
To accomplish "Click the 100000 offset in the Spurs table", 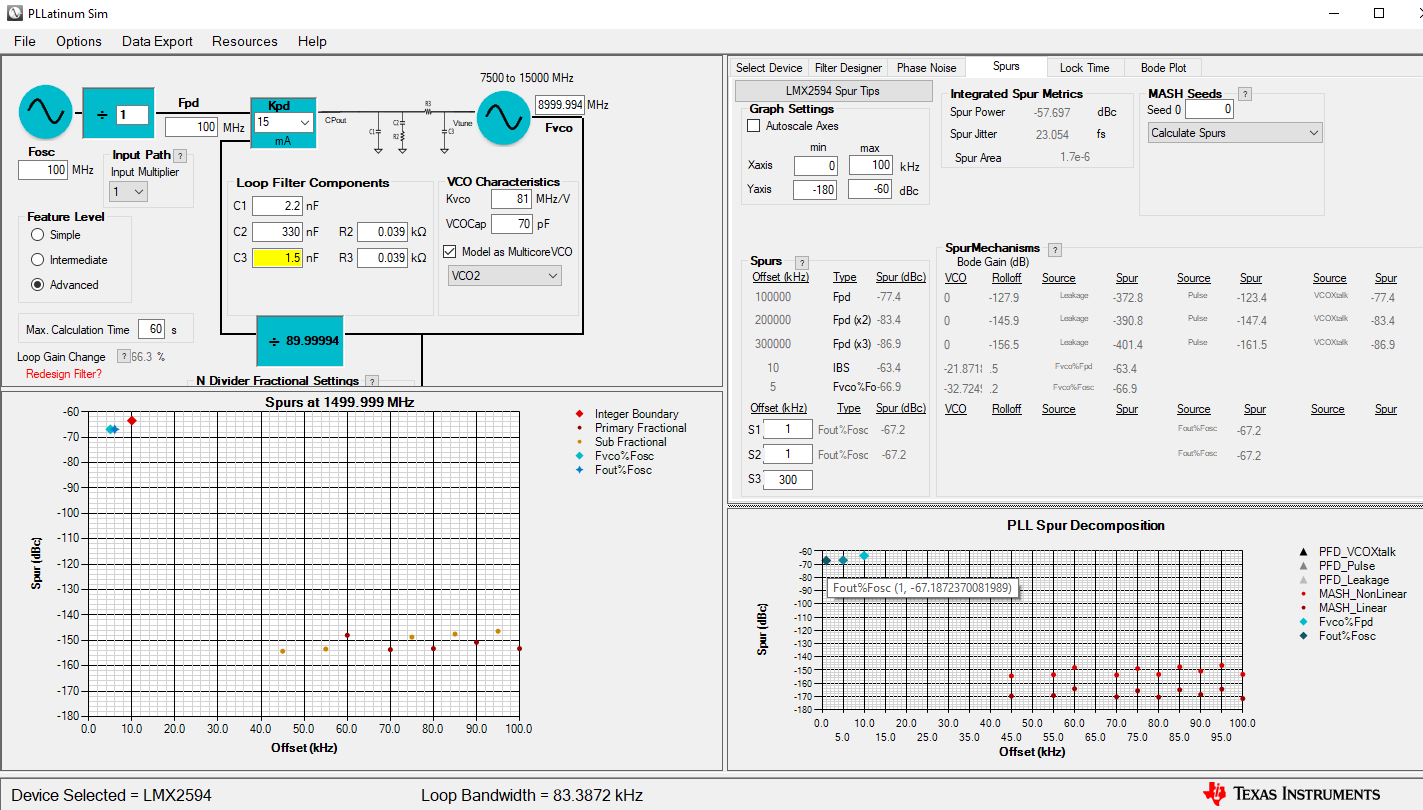I will (772, 297).
